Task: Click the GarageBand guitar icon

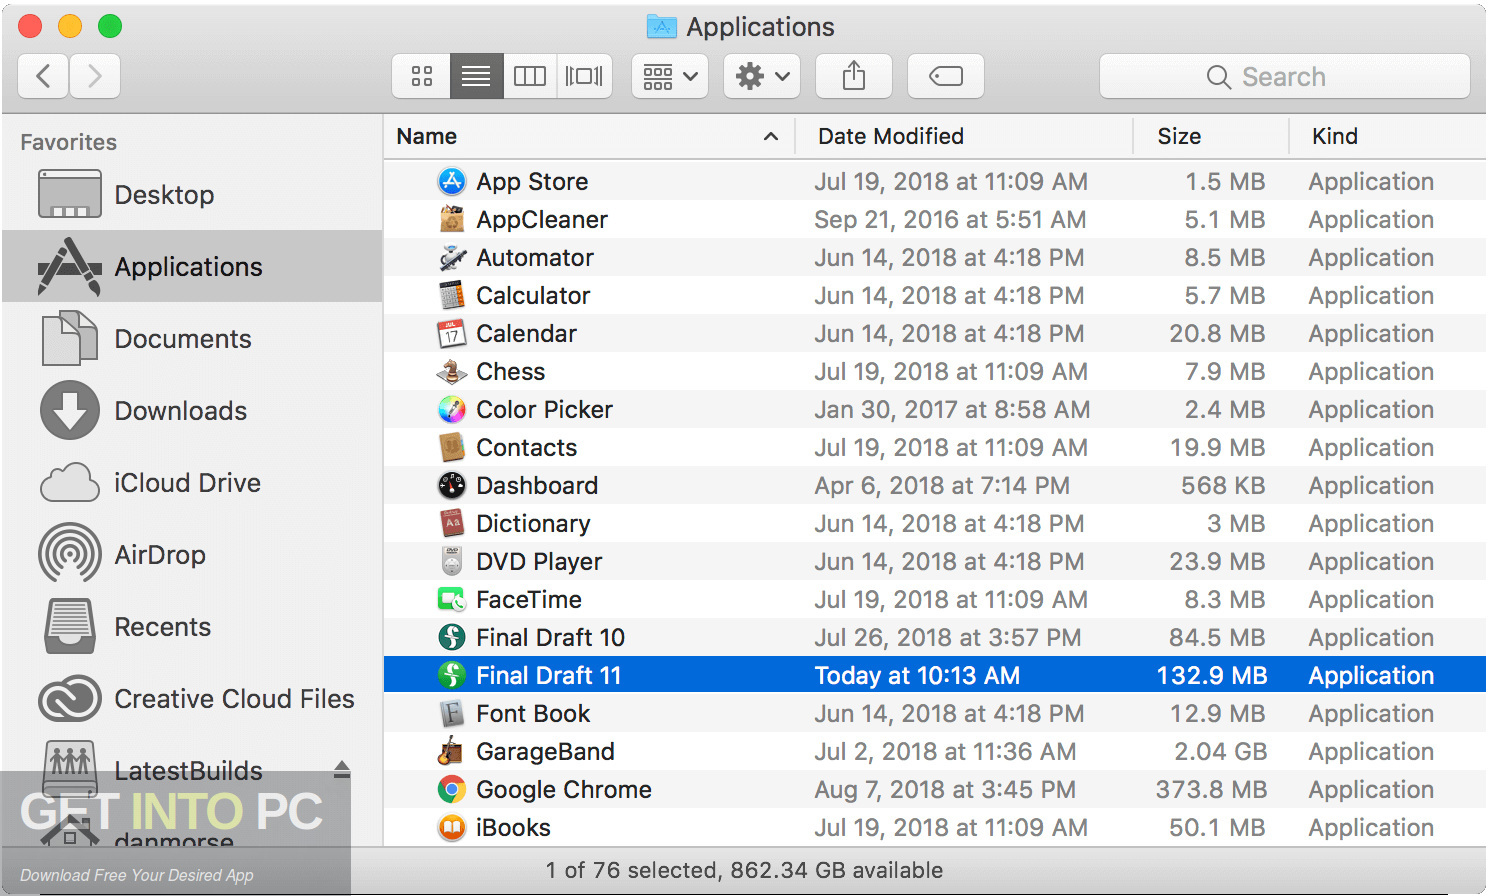Action: [452, 751]
